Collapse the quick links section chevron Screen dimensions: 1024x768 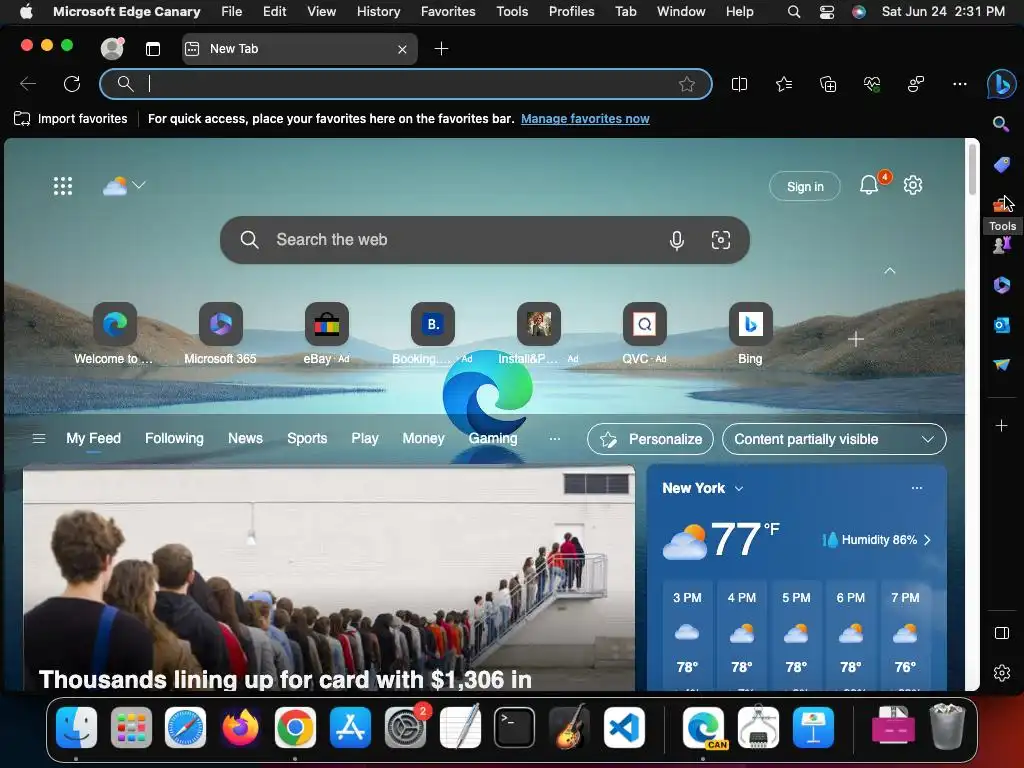(889, 270)
